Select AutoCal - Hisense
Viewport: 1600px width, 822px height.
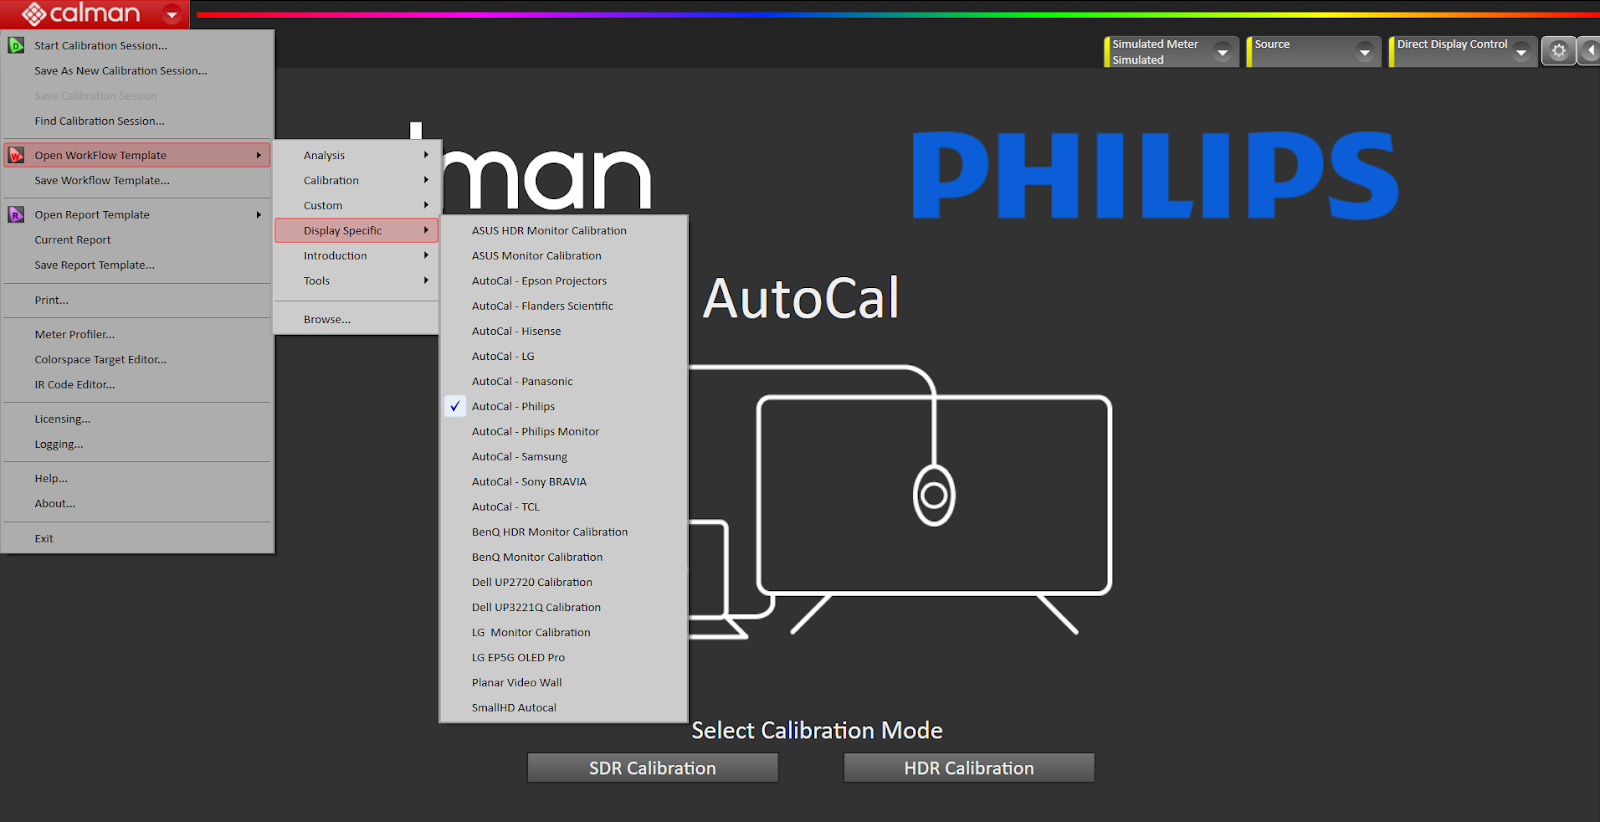[x=564, y=330]
